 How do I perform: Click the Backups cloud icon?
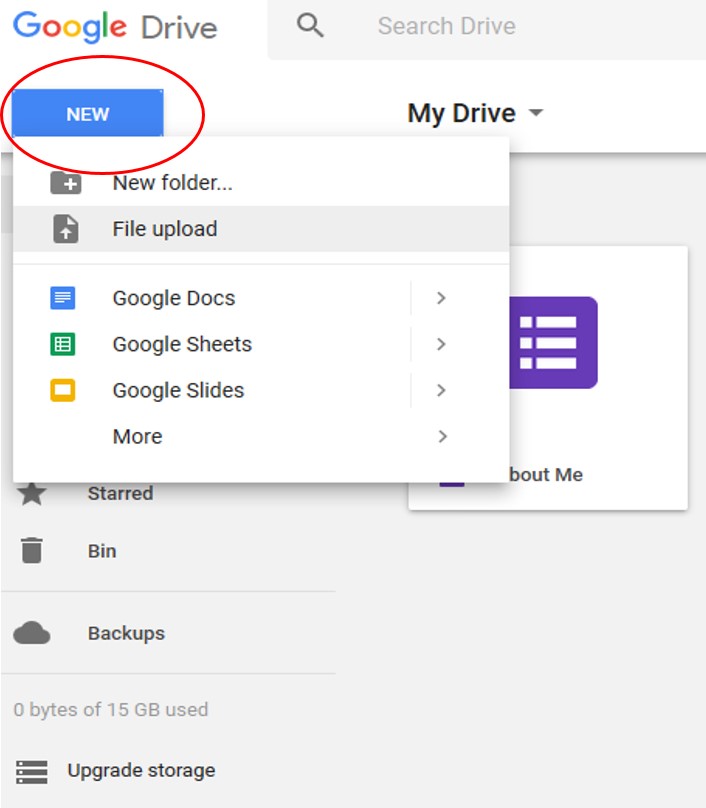[32, 633]
